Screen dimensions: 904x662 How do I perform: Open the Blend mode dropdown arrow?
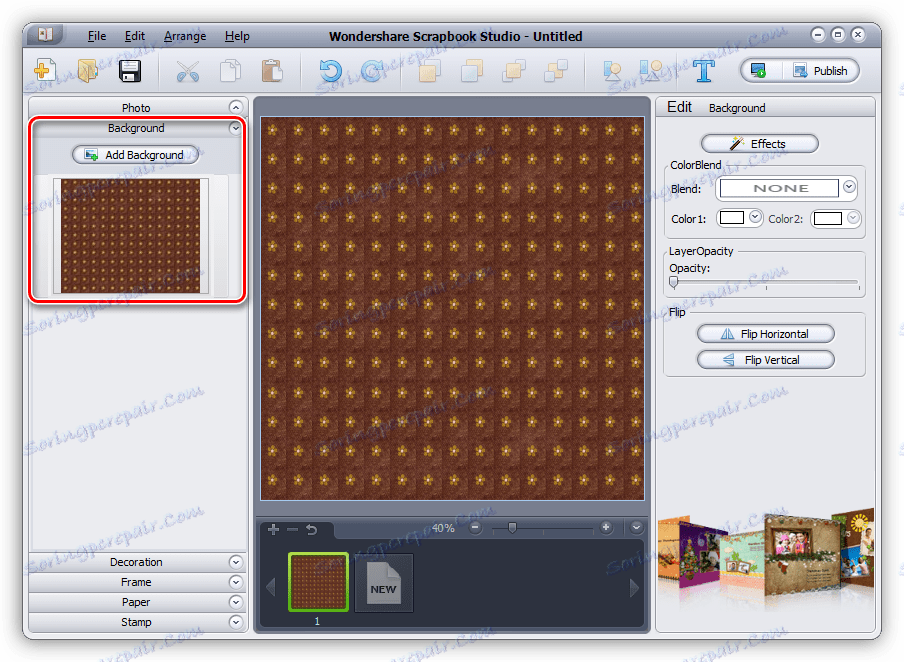[849, 187]
